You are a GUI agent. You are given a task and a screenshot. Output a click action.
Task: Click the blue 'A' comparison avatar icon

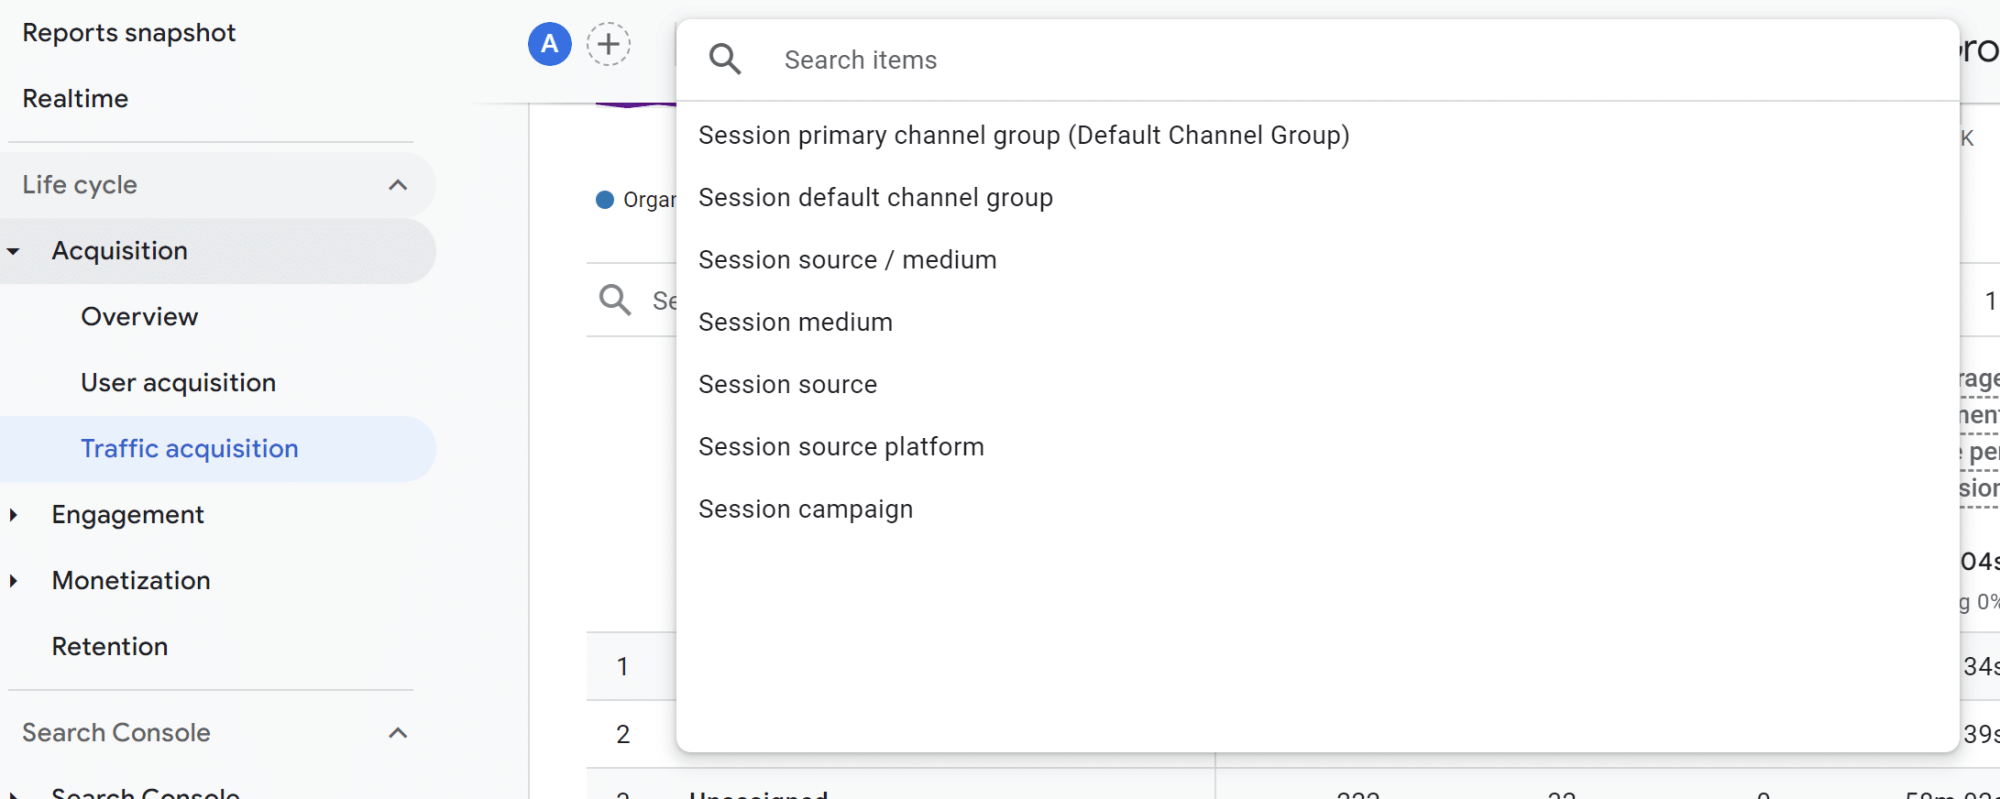pos(549,44)
